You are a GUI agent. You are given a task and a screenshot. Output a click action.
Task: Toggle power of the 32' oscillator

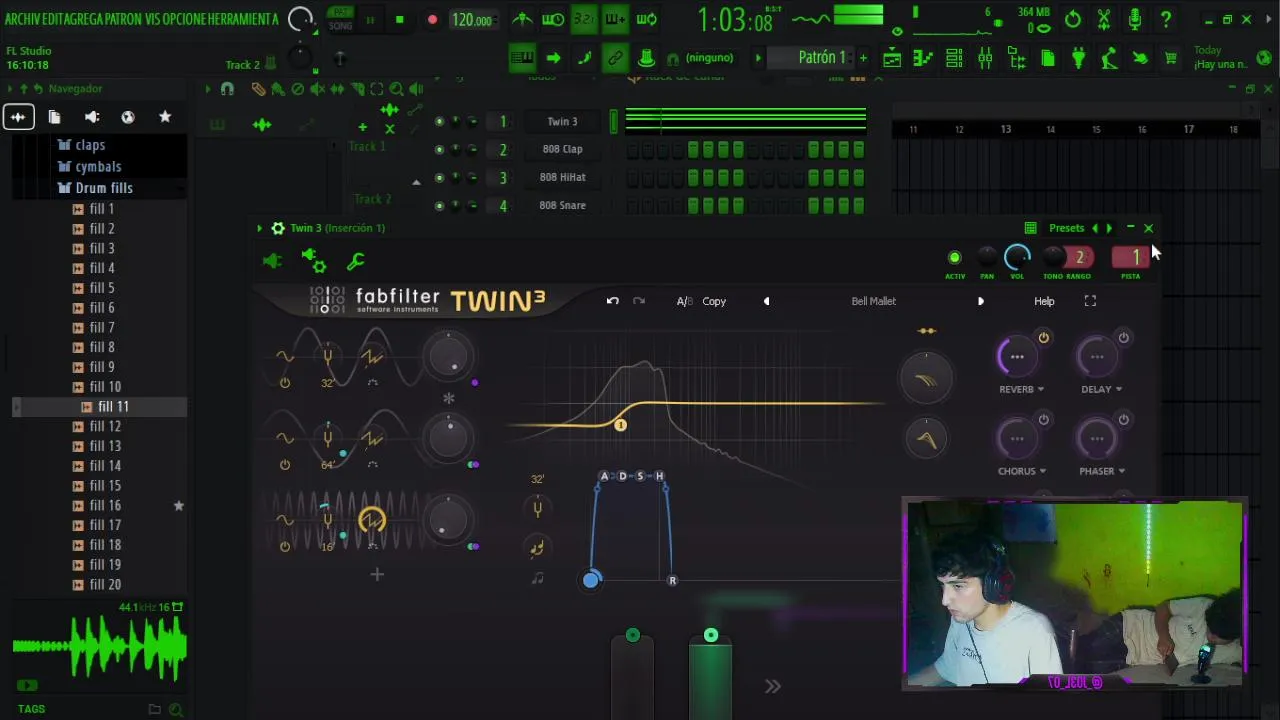(x=285, y=383)
